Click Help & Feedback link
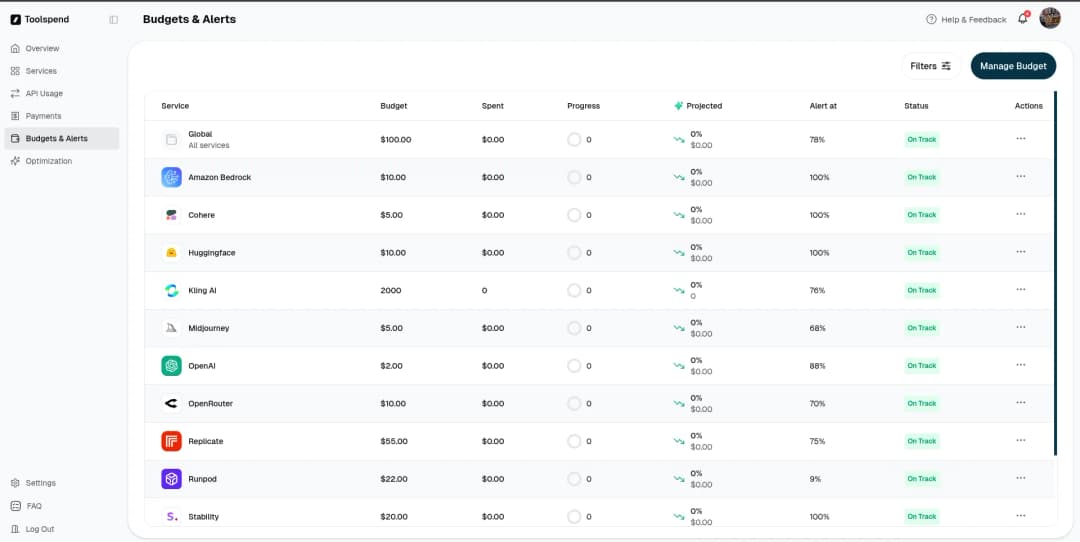This screenshot has height=542, width=1080. [x=966, y=20]
